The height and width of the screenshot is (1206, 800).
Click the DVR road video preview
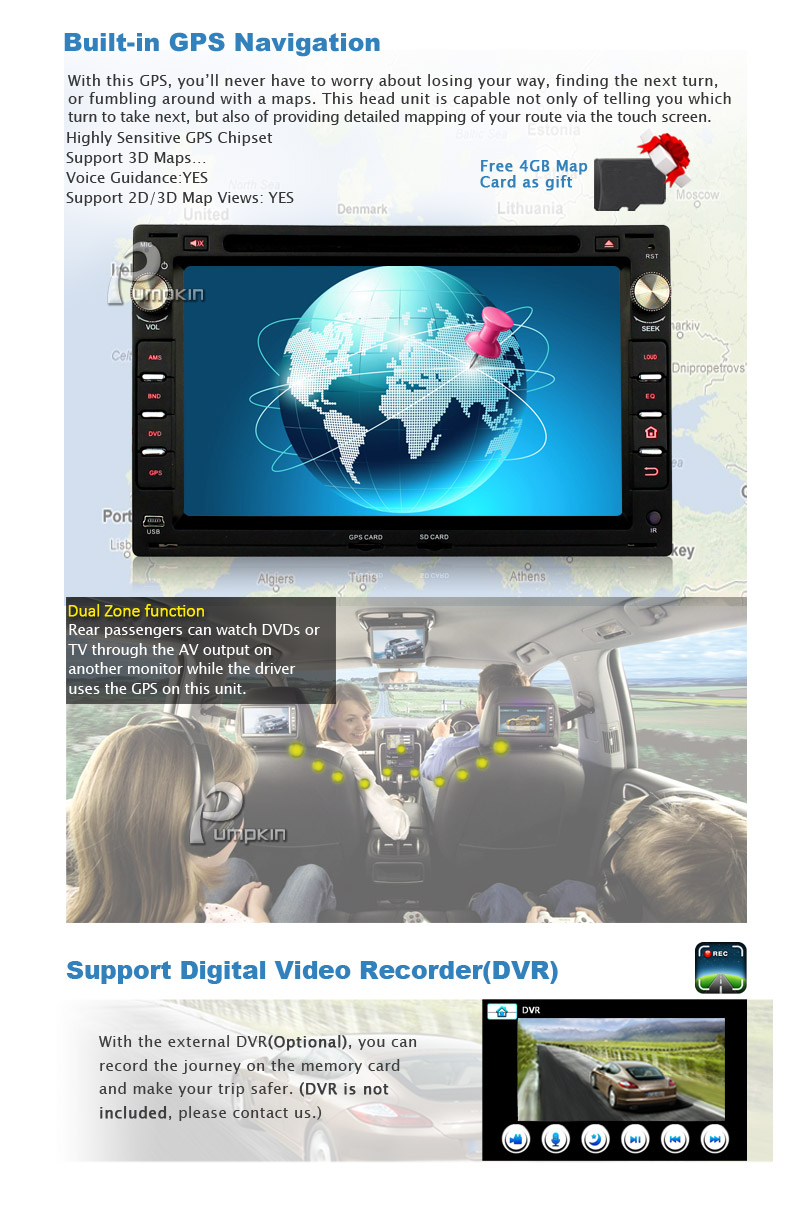(620, 1069)
